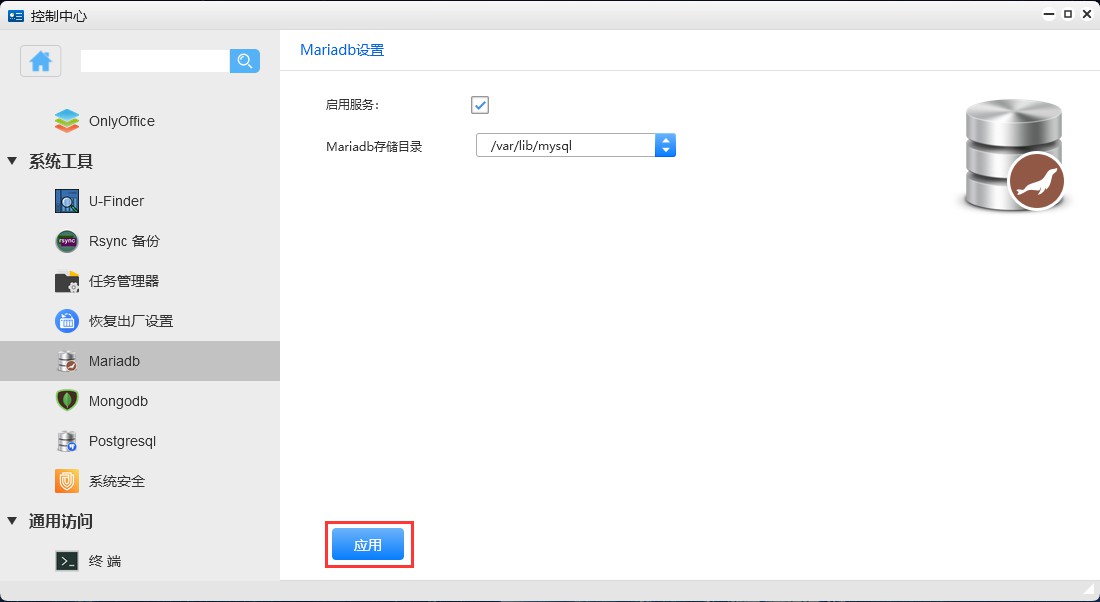Toggle the 启用服务 checkbox
The image size is (1100, 602).
[x=480, y=105]
